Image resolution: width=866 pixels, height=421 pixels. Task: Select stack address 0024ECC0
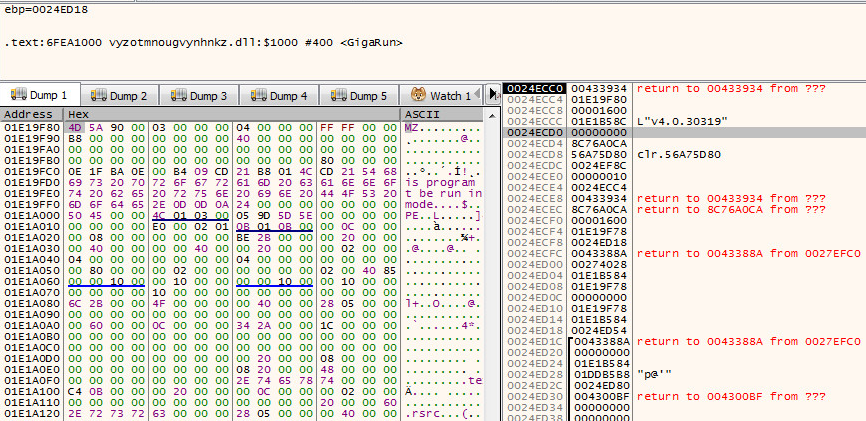coord(535,88)
